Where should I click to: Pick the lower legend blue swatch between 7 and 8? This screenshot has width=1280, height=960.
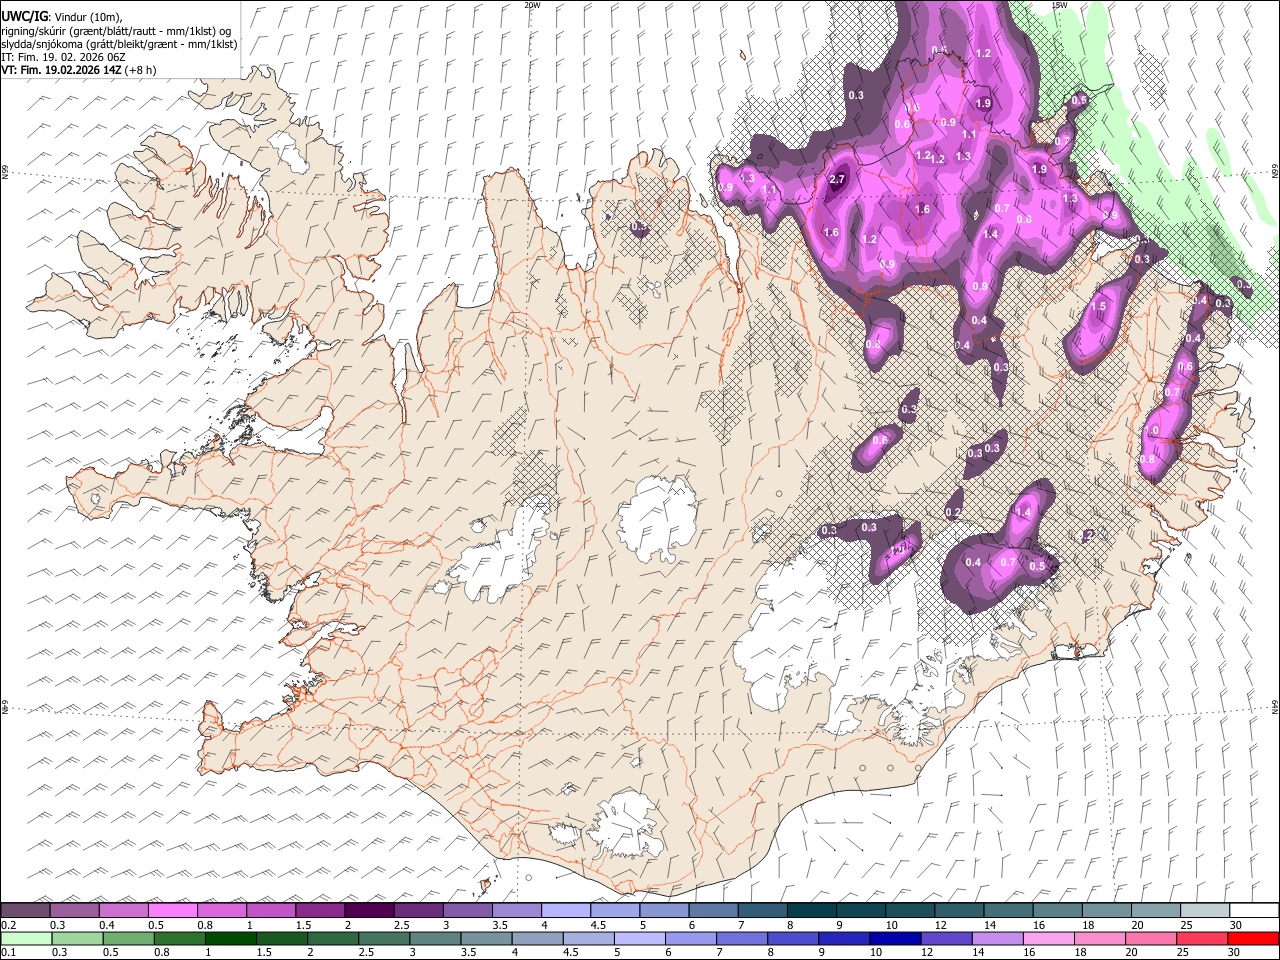[x=744, y=938]
